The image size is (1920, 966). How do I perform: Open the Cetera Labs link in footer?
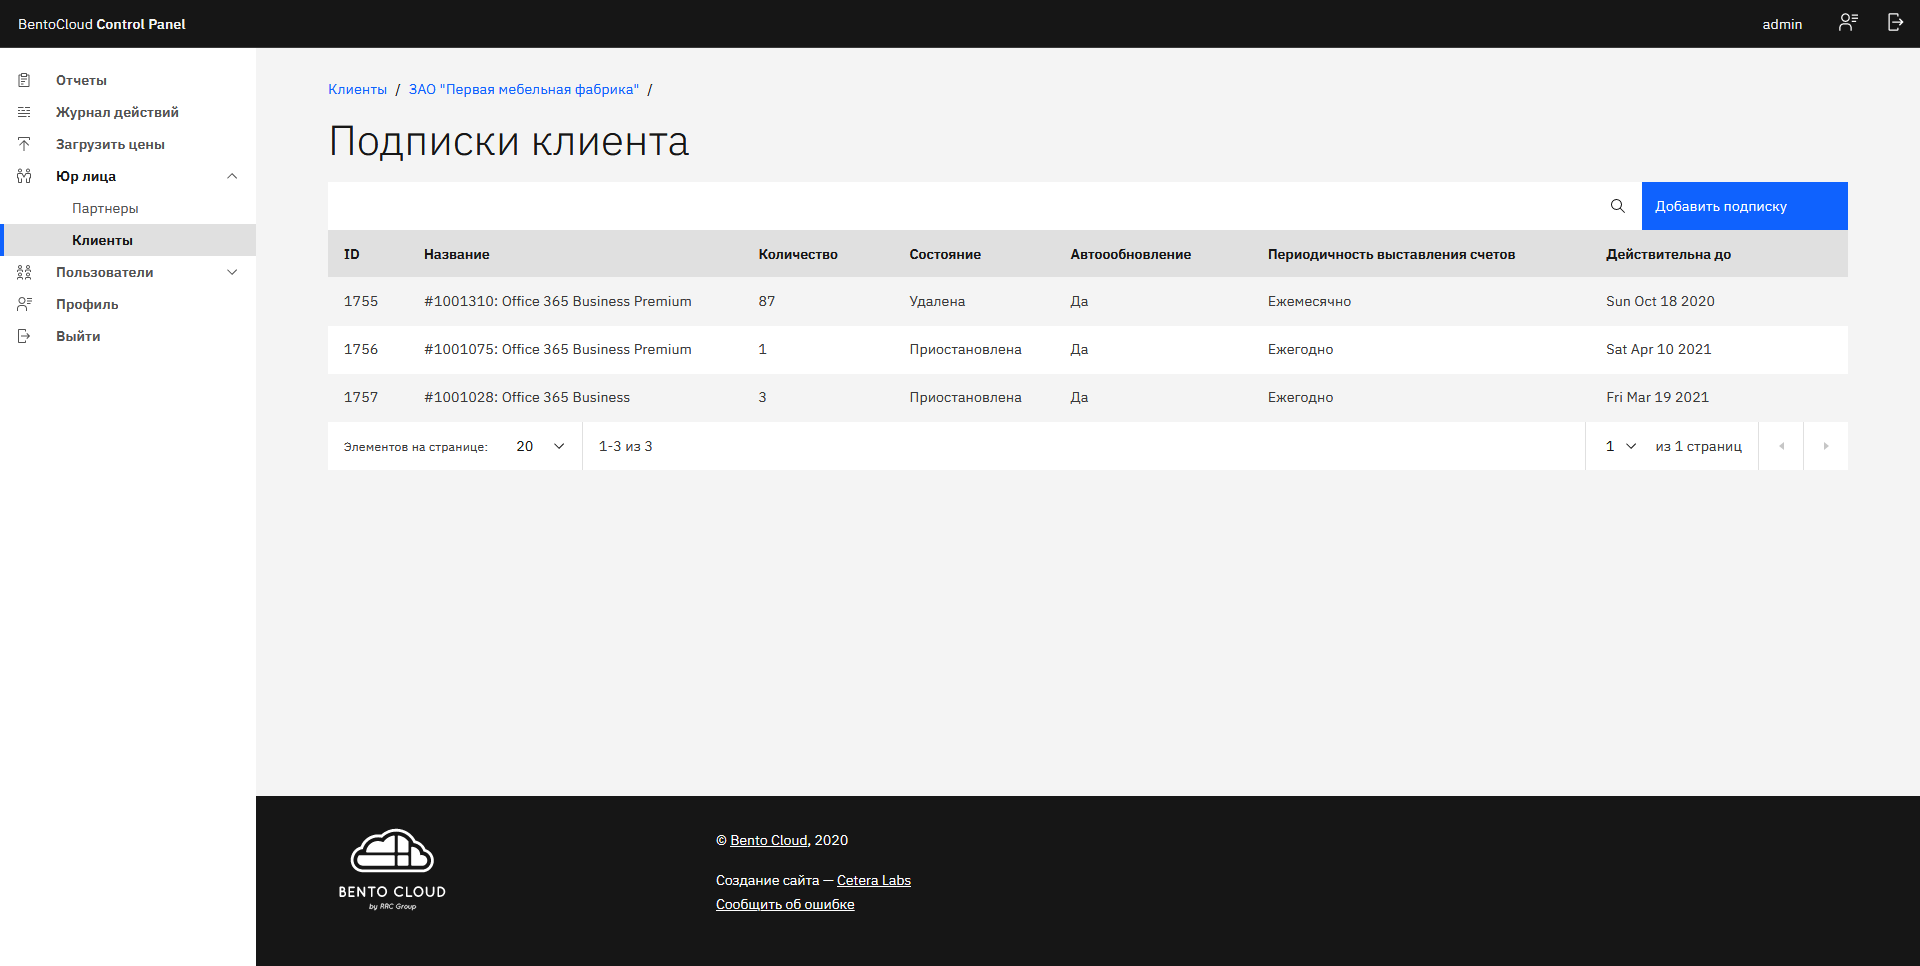click(873, 880)
